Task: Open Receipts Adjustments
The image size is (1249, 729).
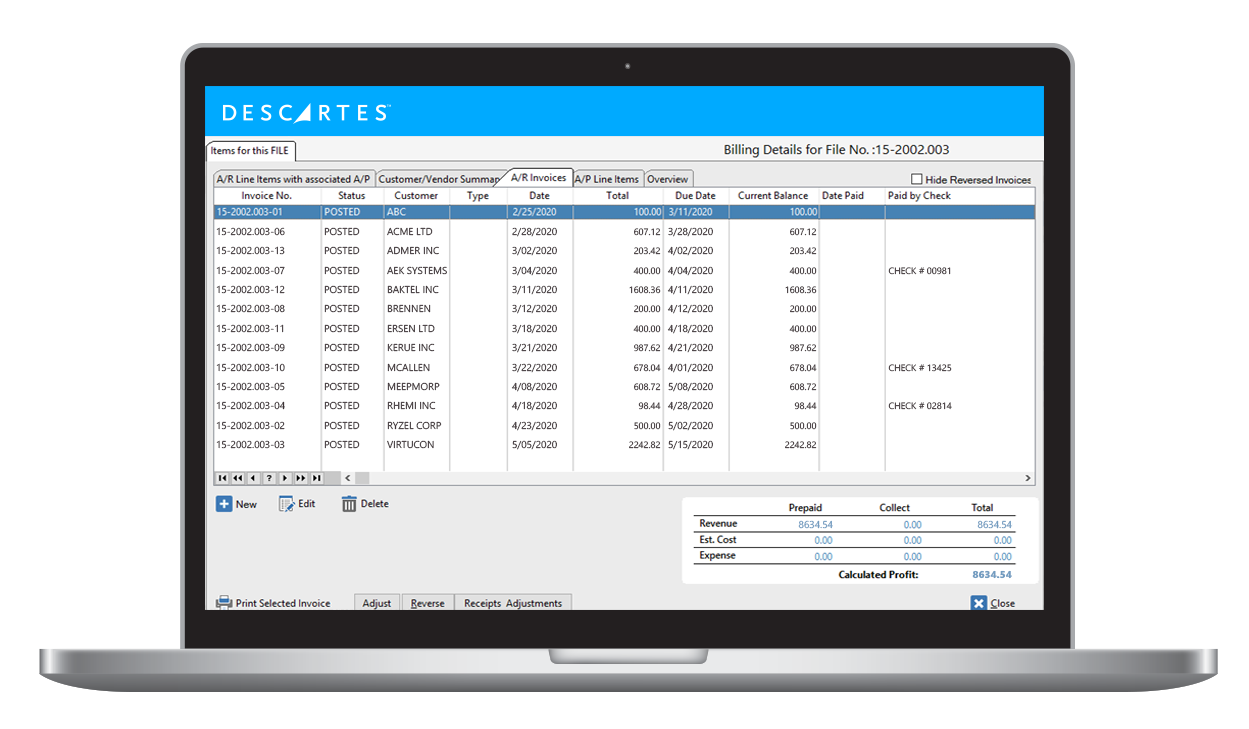Action: pos(513,603)
